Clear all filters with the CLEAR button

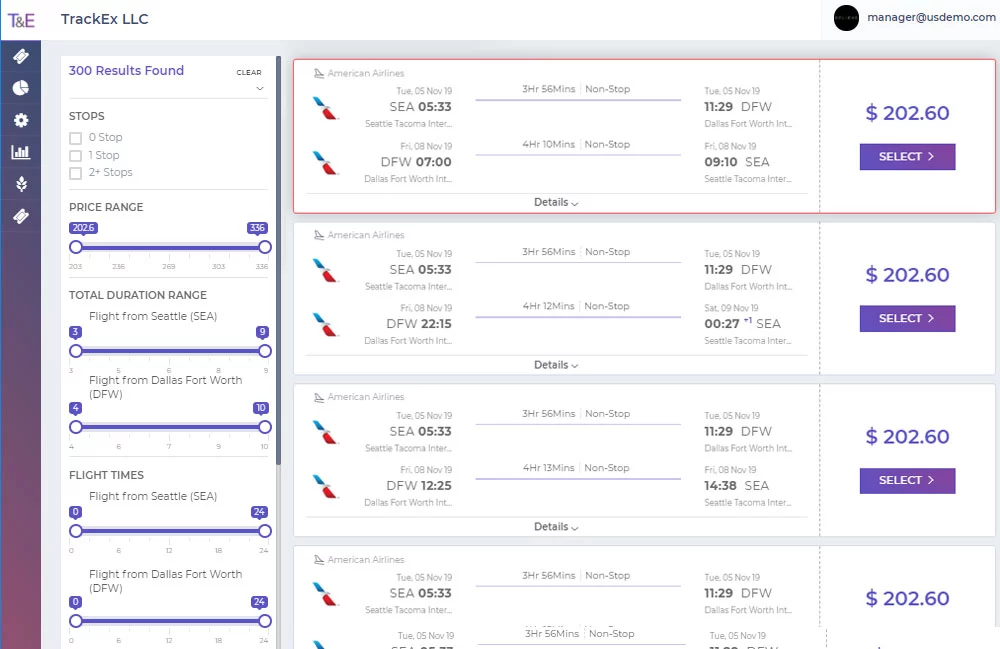click(249, 73)
